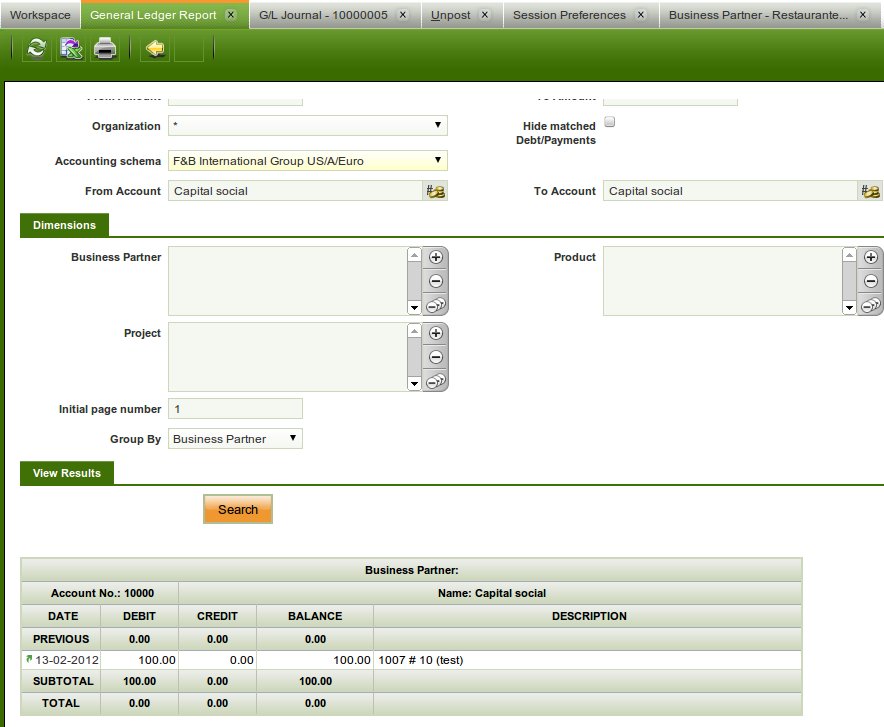This screenshot has height=727, width=884.
Task: Toggle Hide matched Debt/Payments checkbox
Action: (610, 122)
